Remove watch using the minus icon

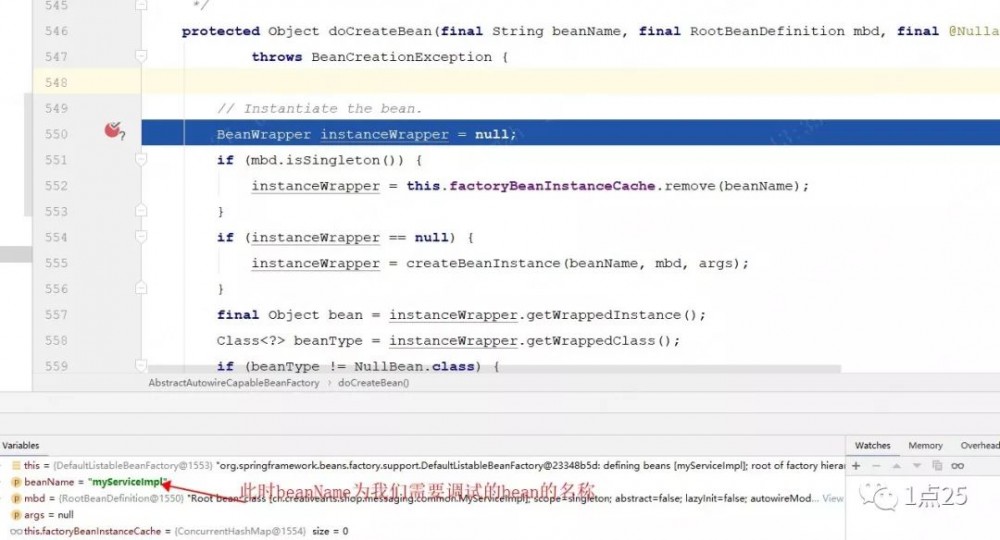(876, 466)
